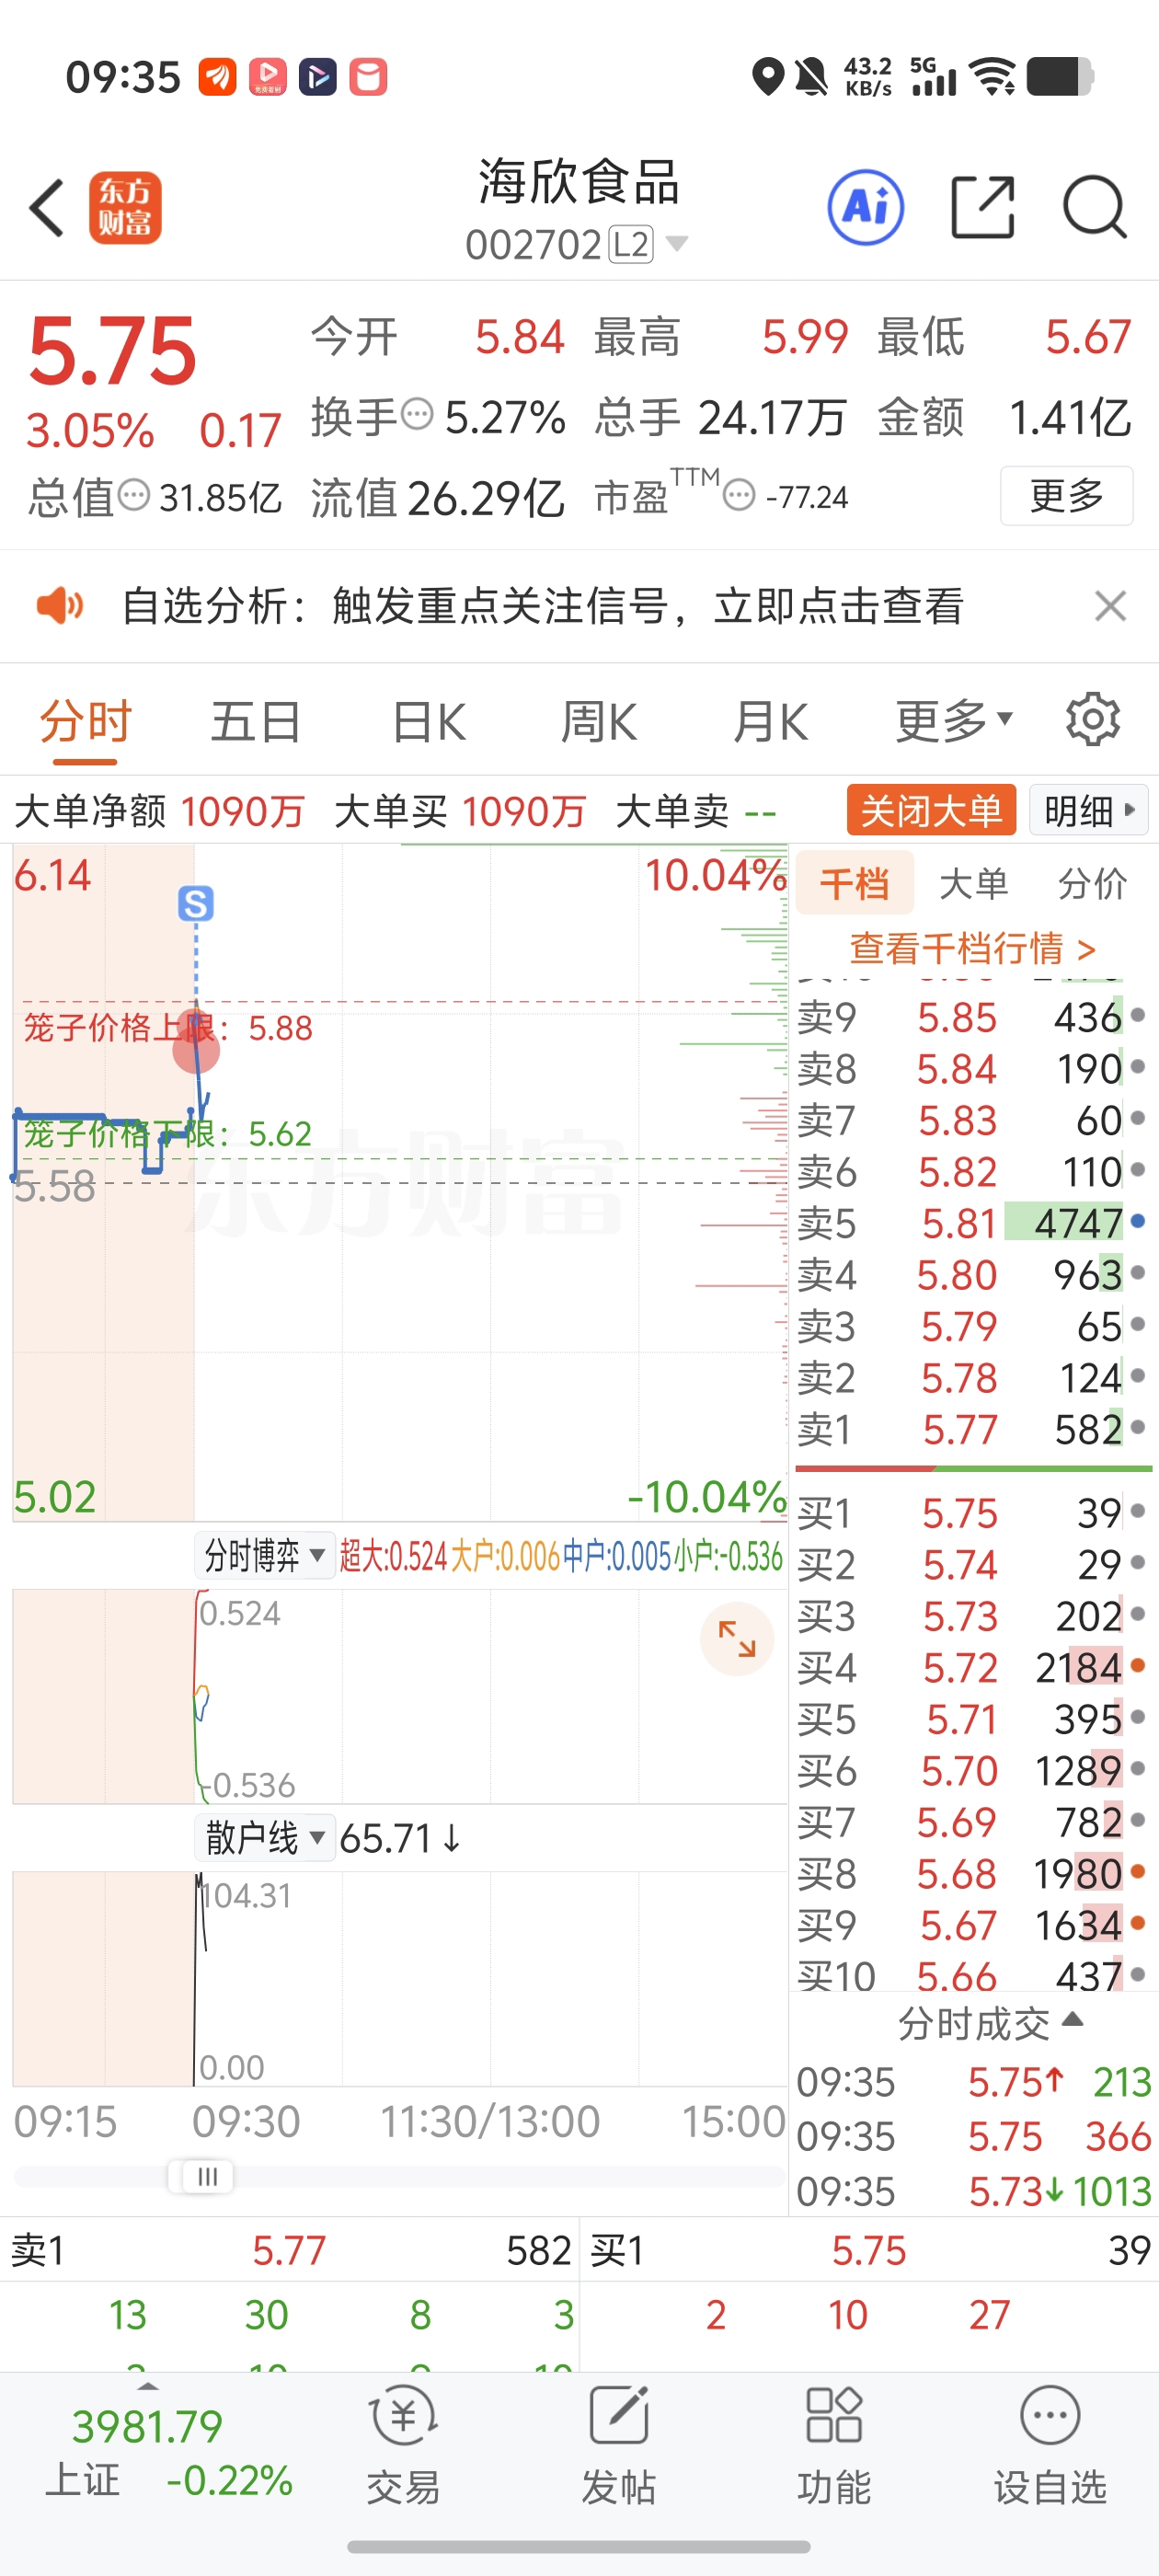Switch to 五日 chart tab
Screen dimensions: 1159x2576
click(x=256, y=721)
